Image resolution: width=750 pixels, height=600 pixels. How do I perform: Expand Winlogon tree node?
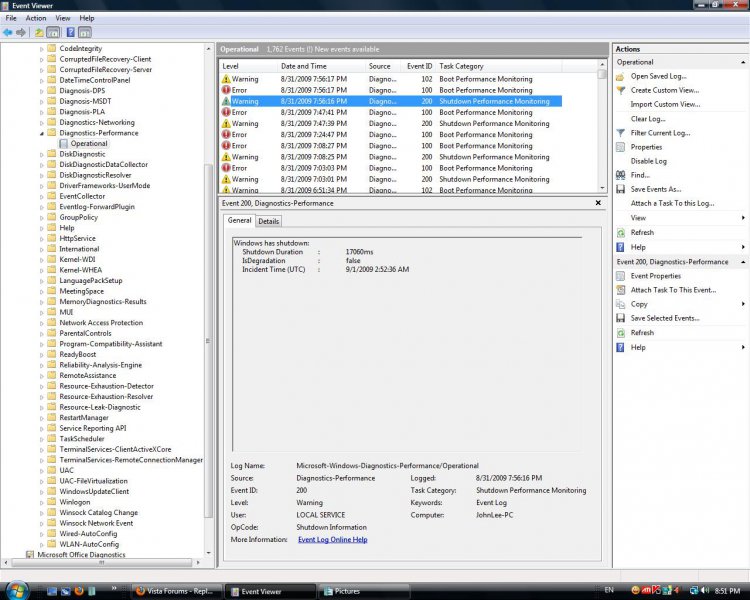[42, 502]
